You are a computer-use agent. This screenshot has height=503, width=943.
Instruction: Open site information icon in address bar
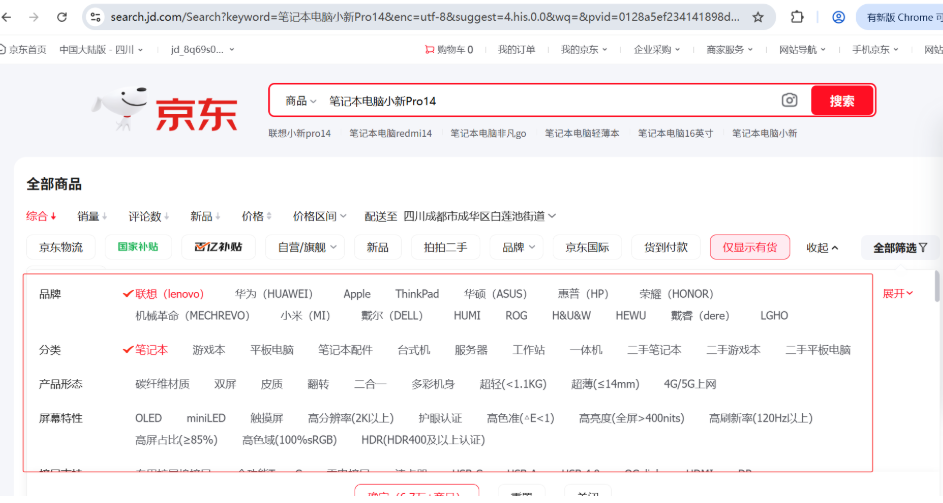(96, 17)
